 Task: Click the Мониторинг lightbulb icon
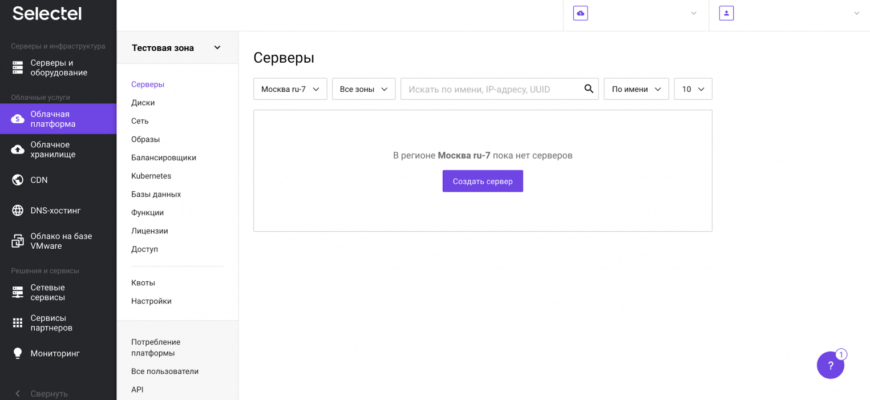click(18, 353)
